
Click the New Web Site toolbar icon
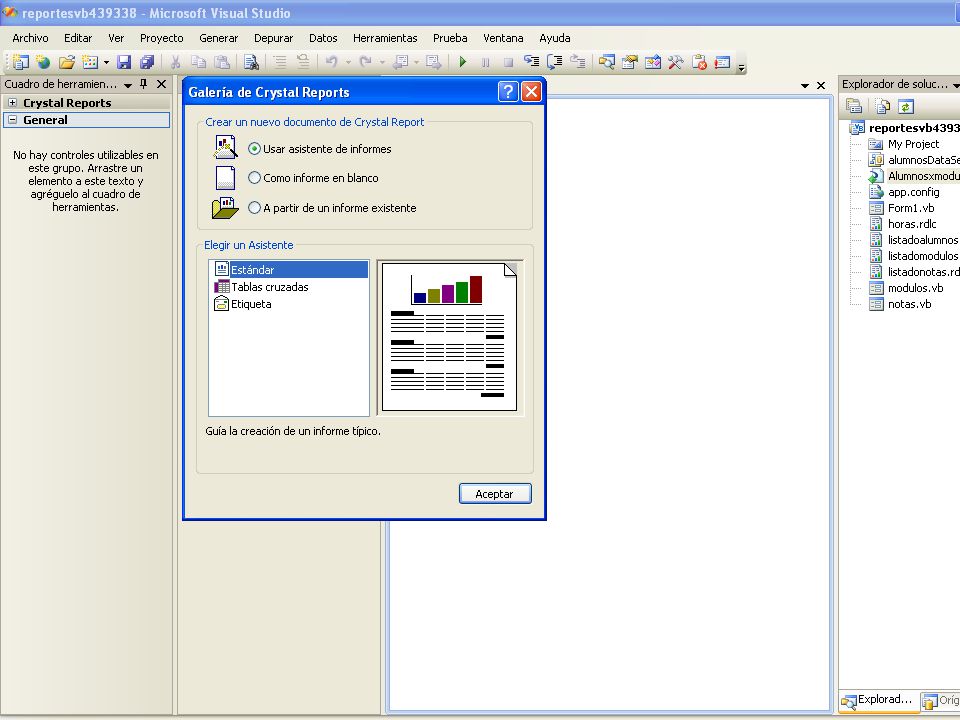pyautogui.click(x=43, y=62)
